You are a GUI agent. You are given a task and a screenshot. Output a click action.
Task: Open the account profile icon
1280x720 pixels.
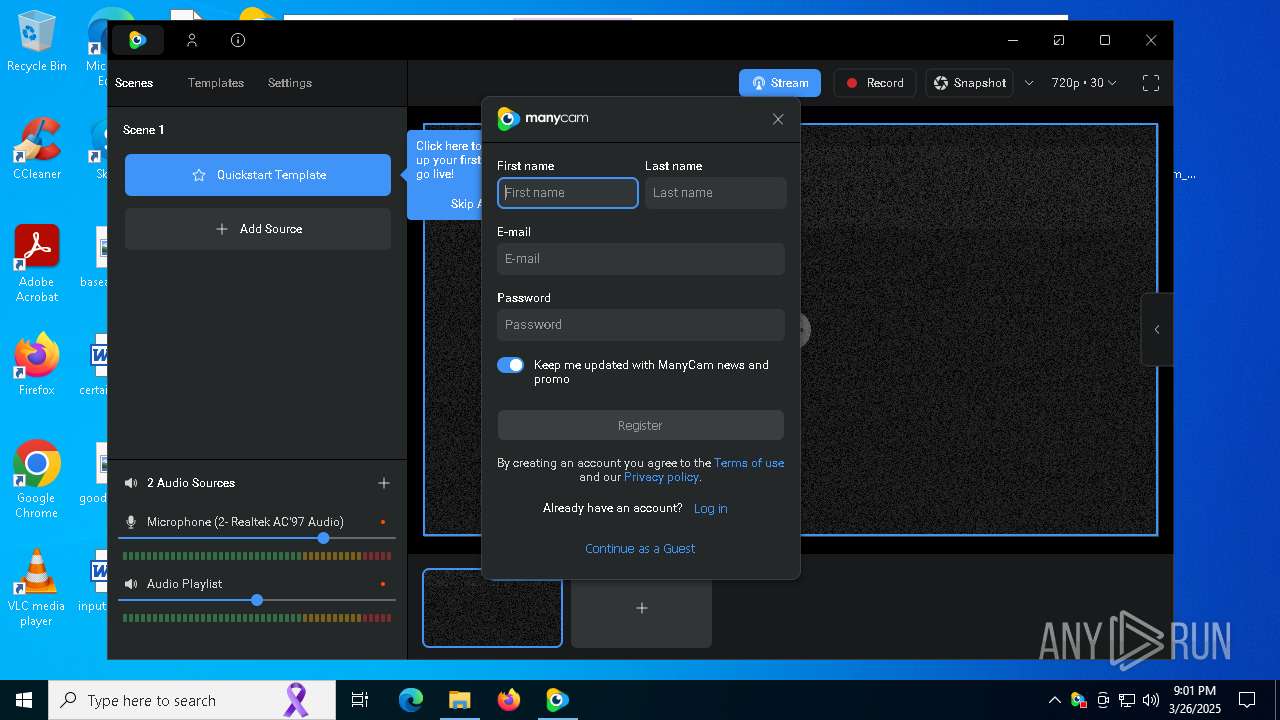[x=192, y=40]
